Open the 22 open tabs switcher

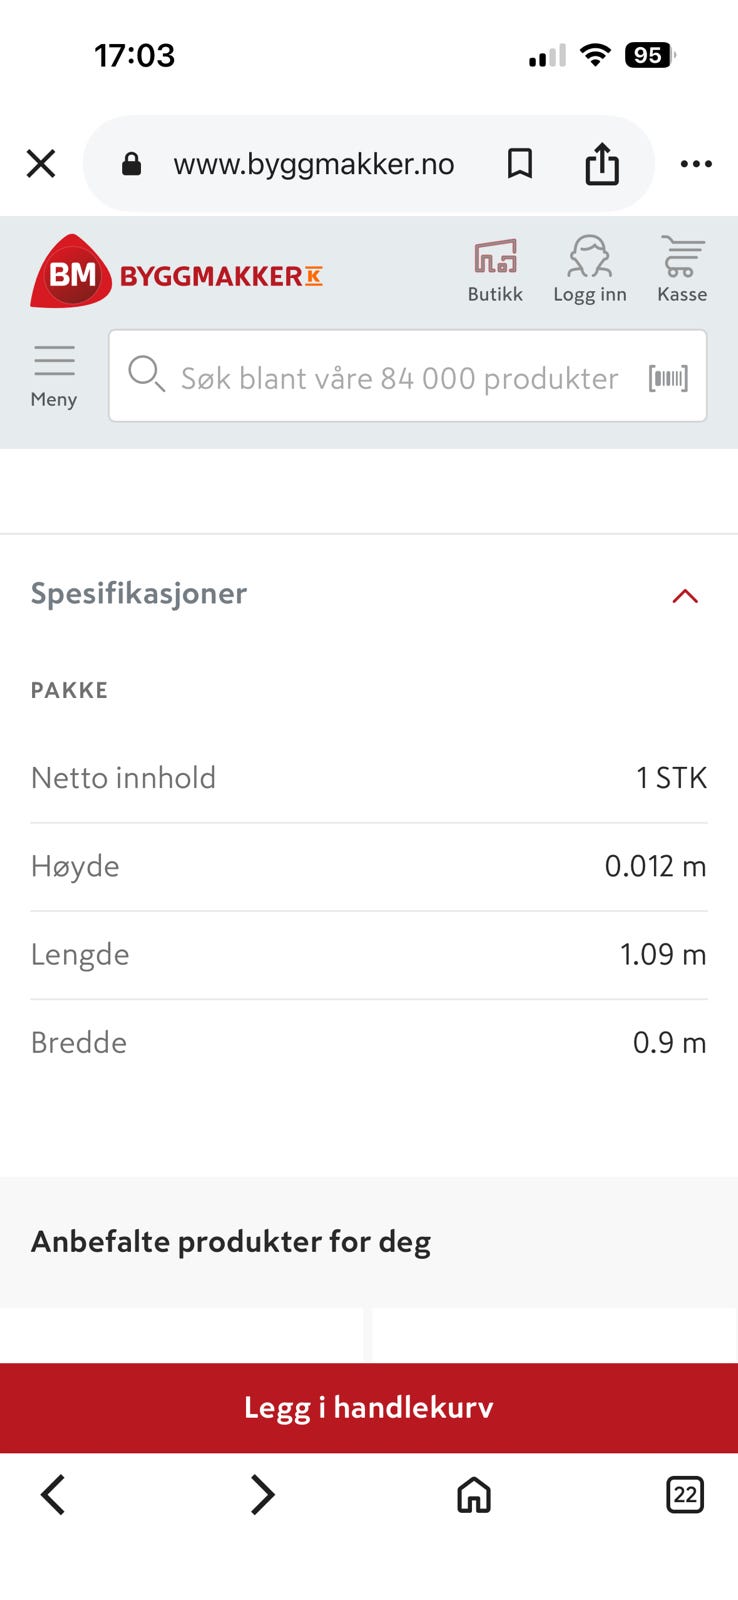[685, 1495]
